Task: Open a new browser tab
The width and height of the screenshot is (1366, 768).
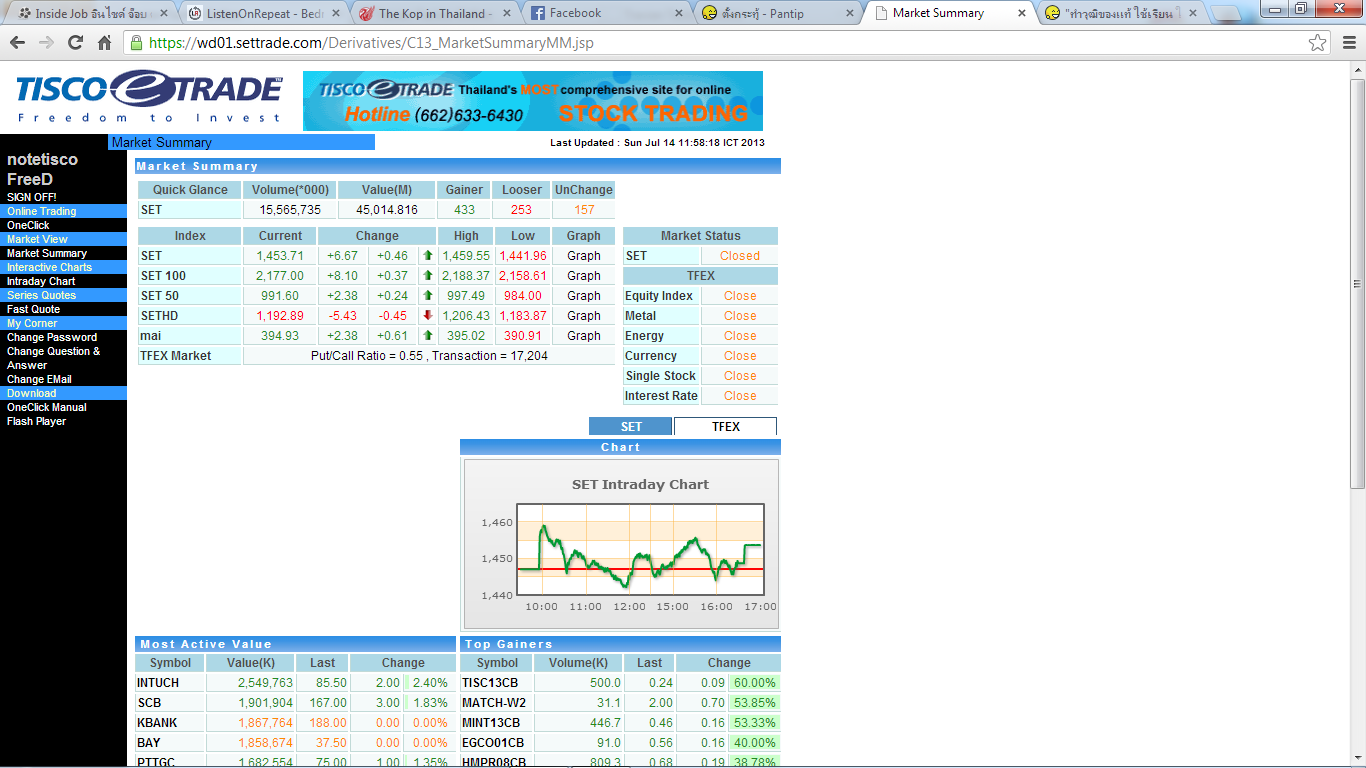Action: (x=1223, y=14)
